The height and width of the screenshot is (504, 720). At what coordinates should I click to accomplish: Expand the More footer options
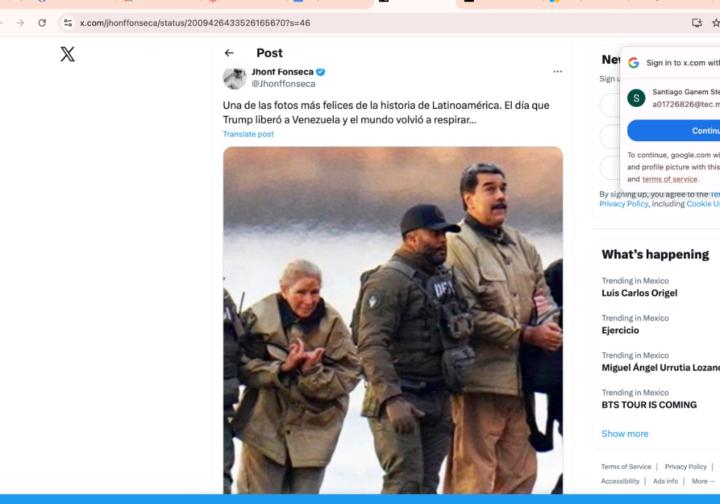point(702,481)
